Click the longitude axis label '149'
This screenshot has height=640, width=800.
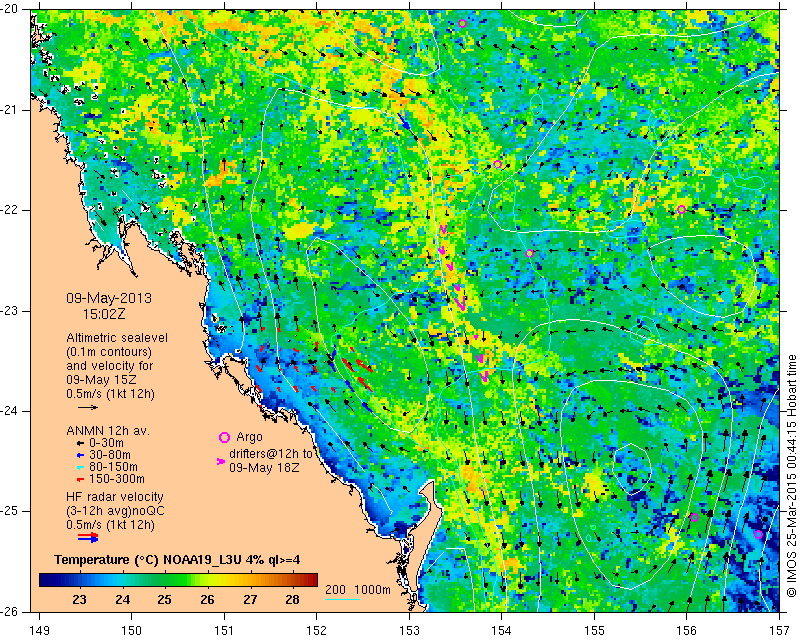(39, 631)
